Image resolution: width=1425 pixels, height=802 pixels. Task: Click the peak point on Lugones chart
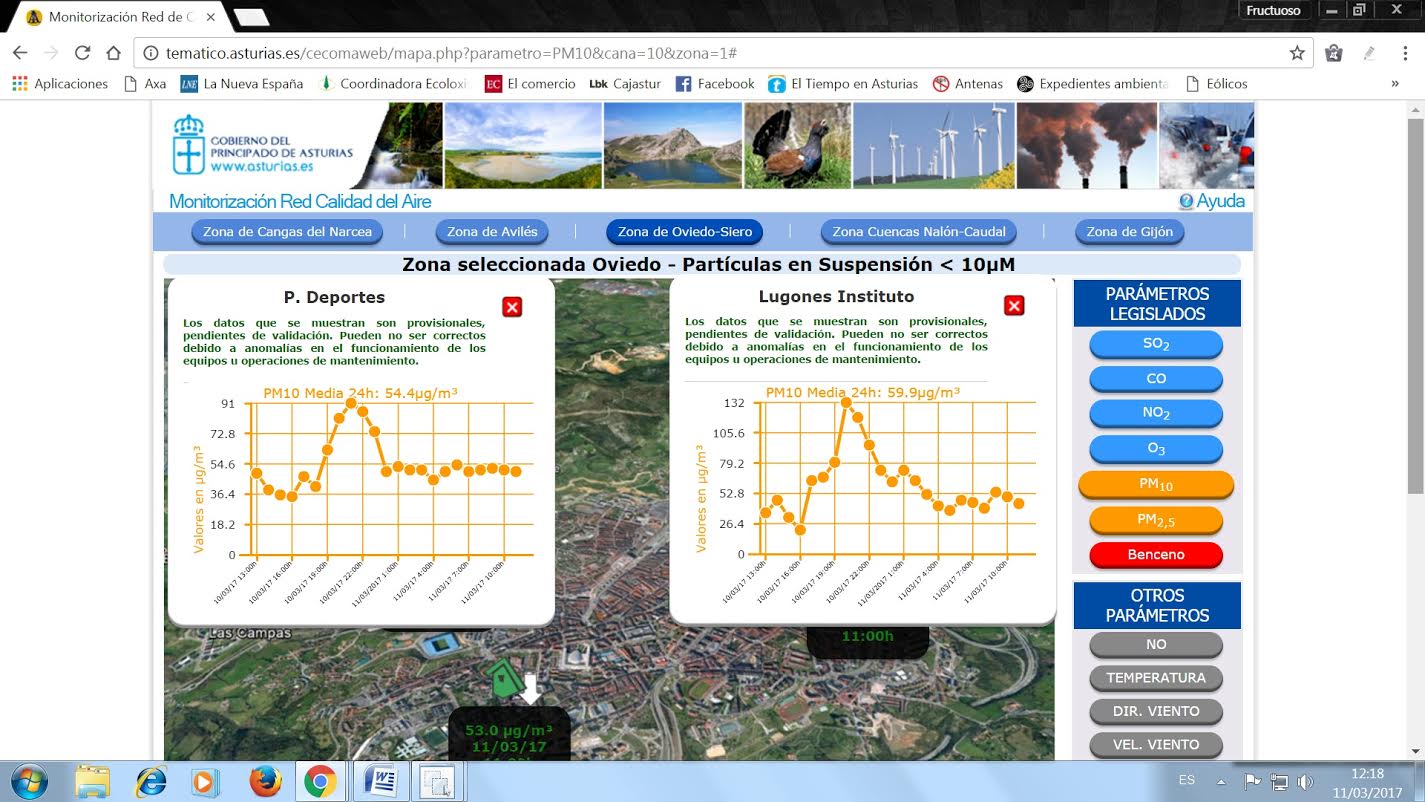pyautogui.click(x=846, y=403)
